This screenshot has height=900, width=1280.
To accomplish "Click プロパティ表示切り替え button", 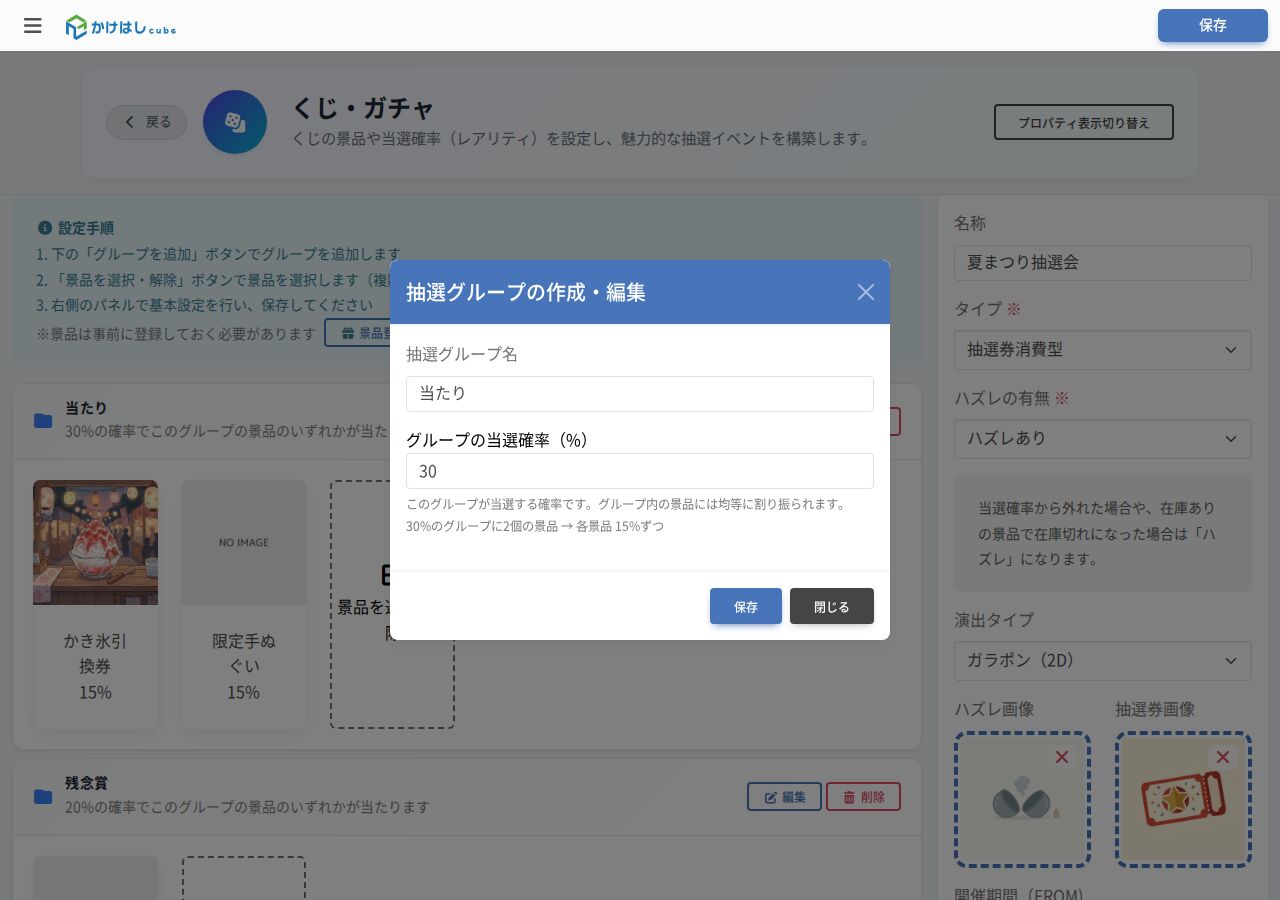I will point(1084,122).
